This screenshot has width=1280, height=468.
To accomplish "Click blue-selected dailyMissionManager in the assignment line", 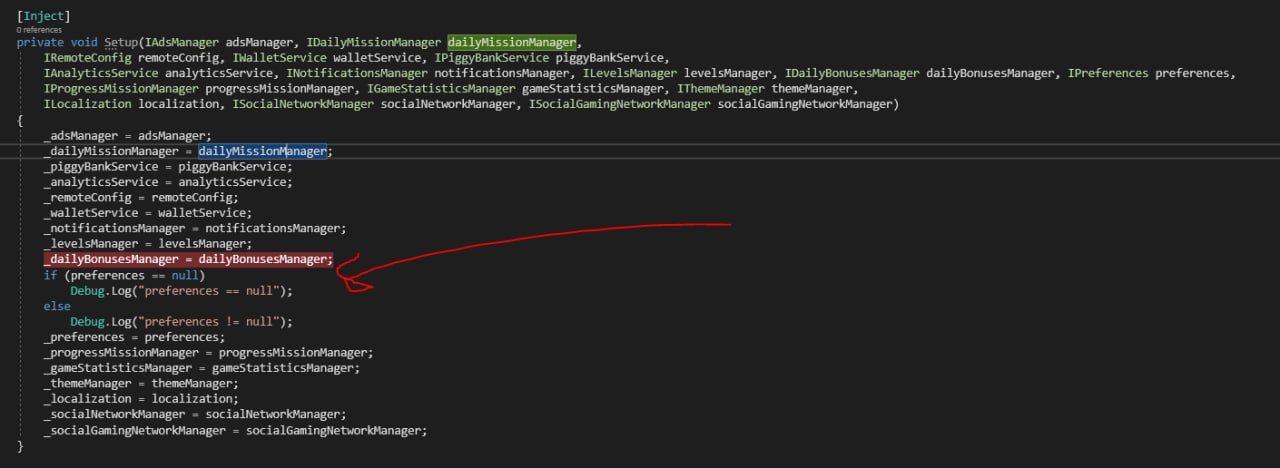I will click(x=262, y=151).
